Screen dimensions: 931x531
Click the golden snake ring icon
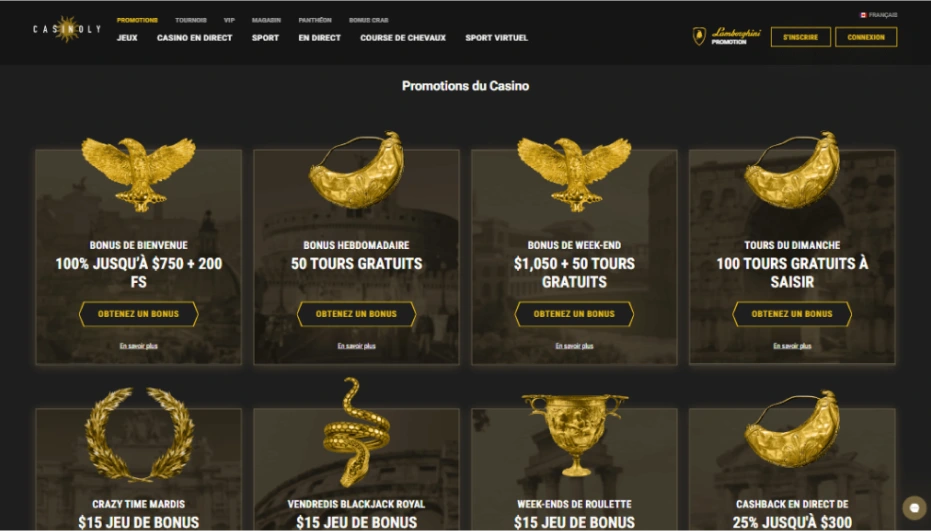356,432
